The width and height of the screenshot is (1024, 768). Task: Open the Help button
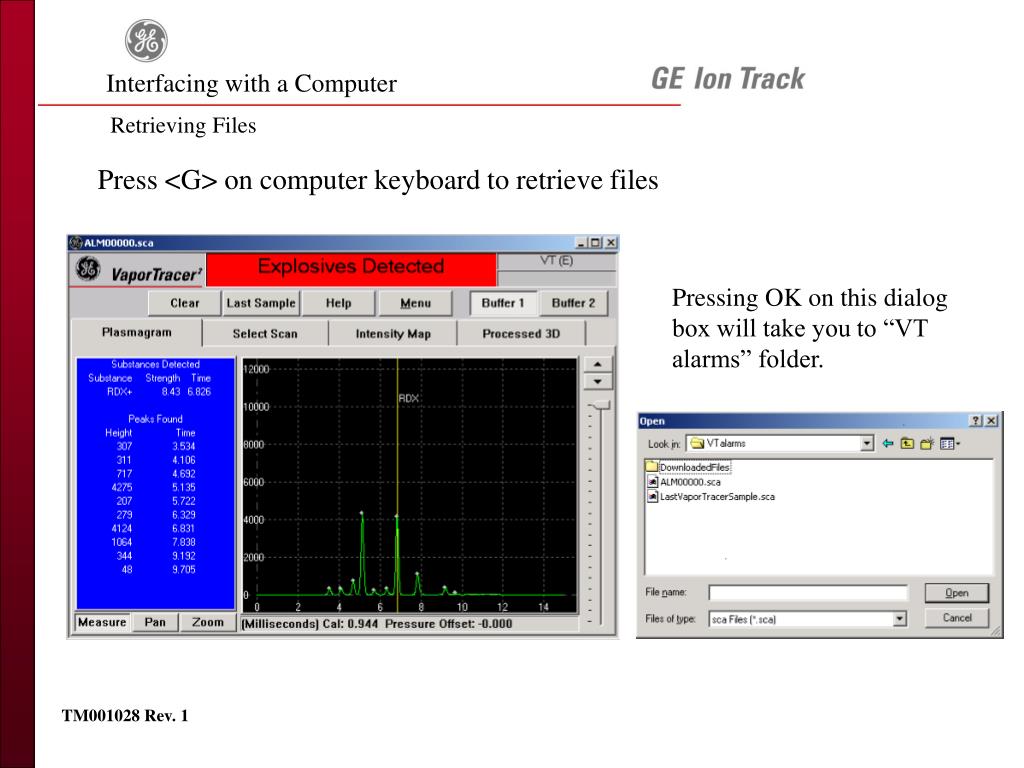tap(338, 303)
